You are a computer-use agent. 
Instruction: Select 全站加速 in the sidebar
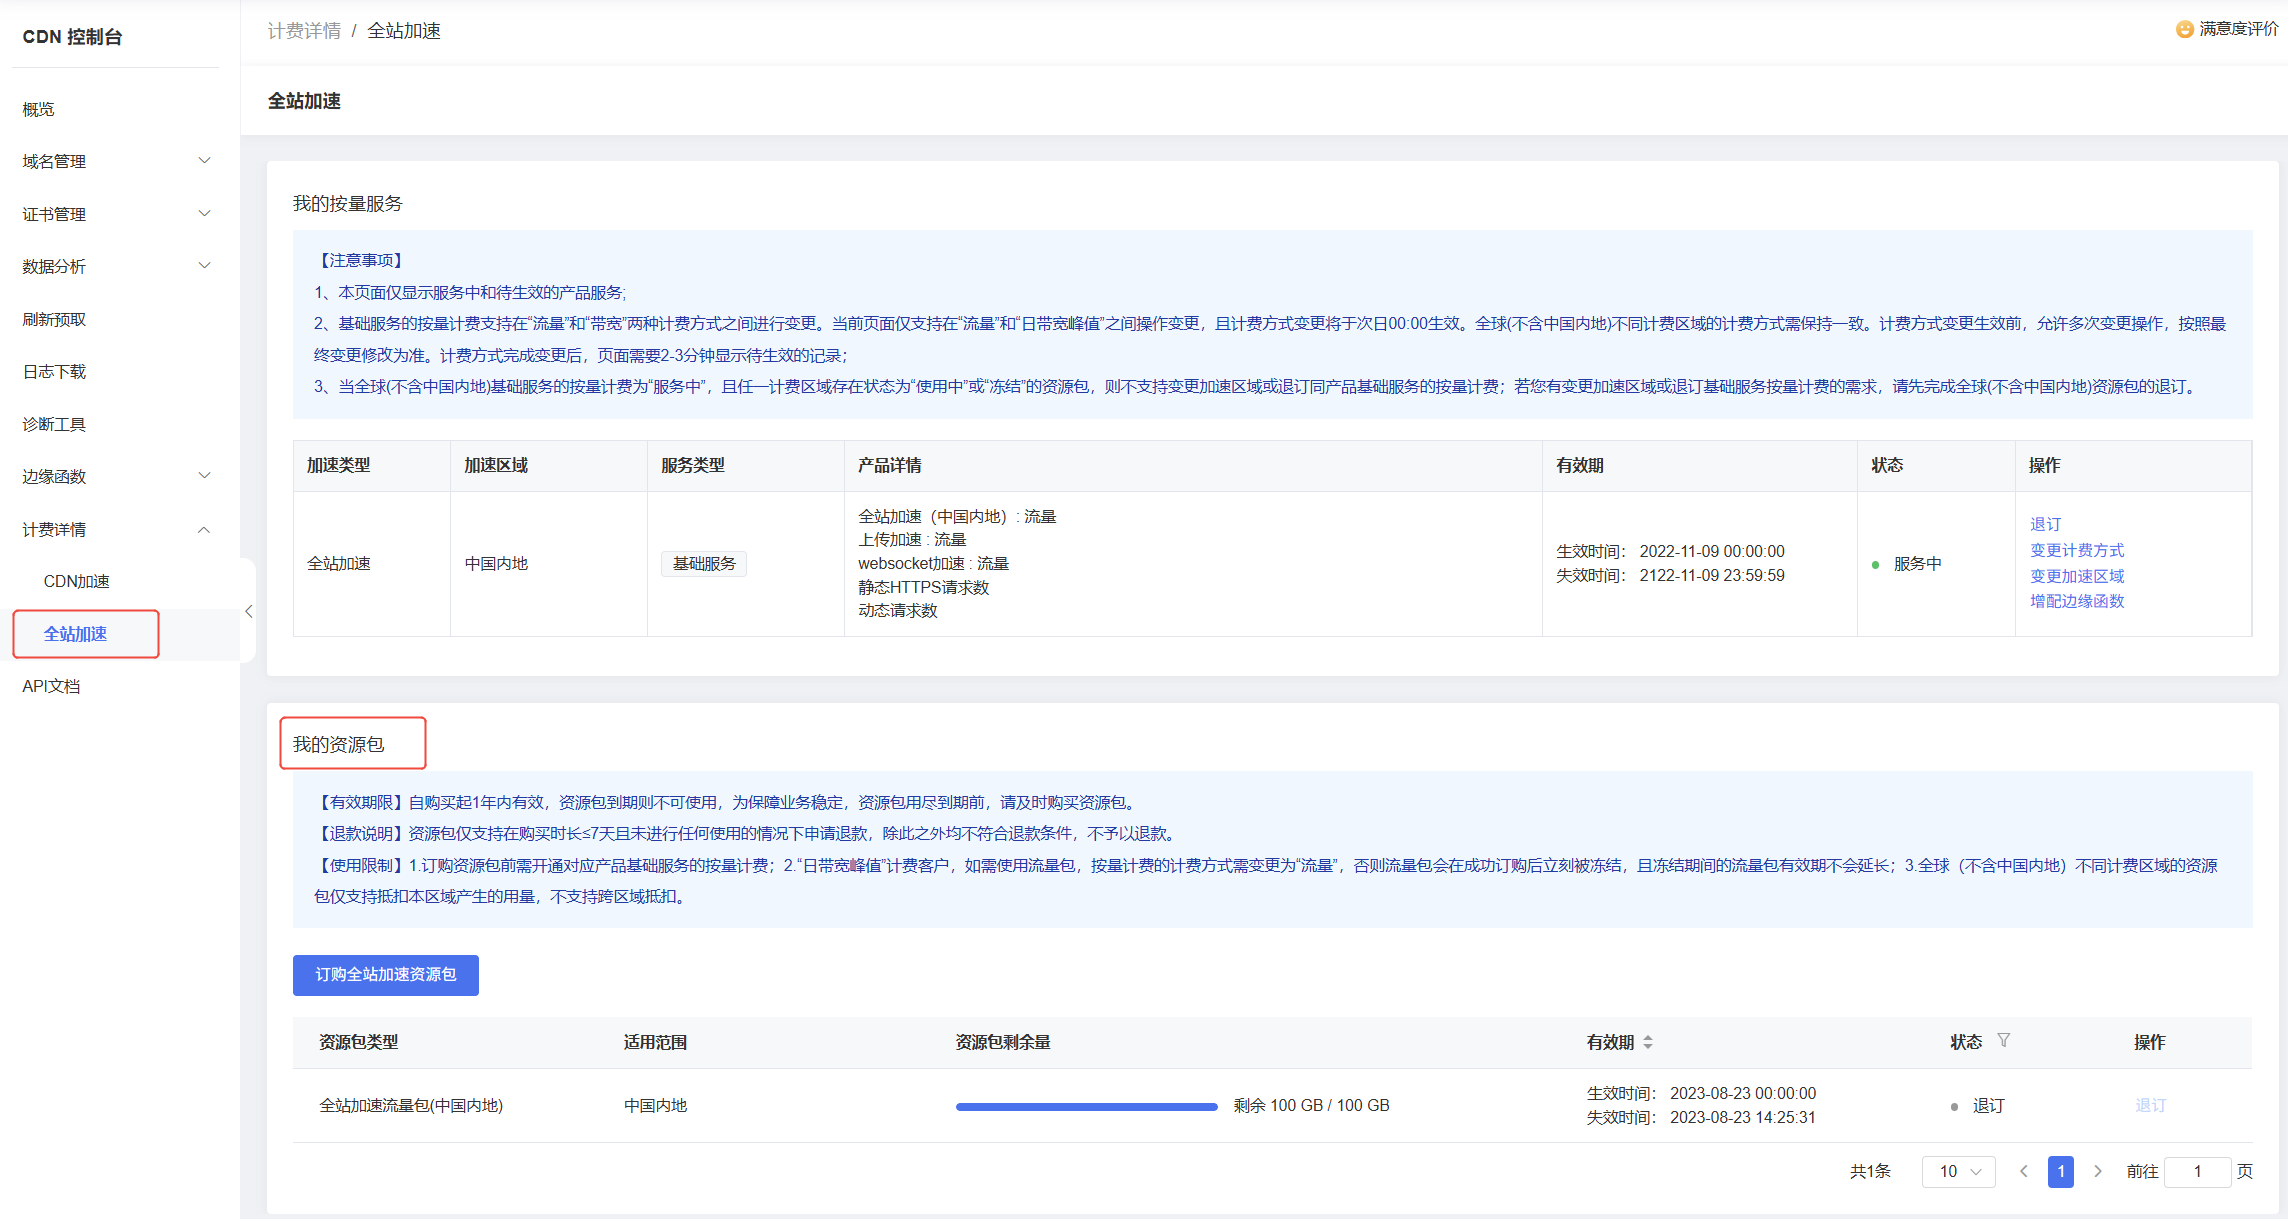click(76, 634)
